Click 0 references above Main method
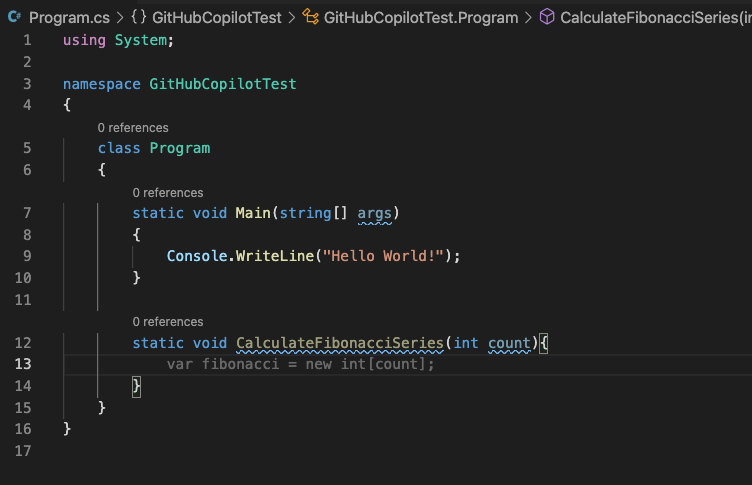 click(168, 192)
